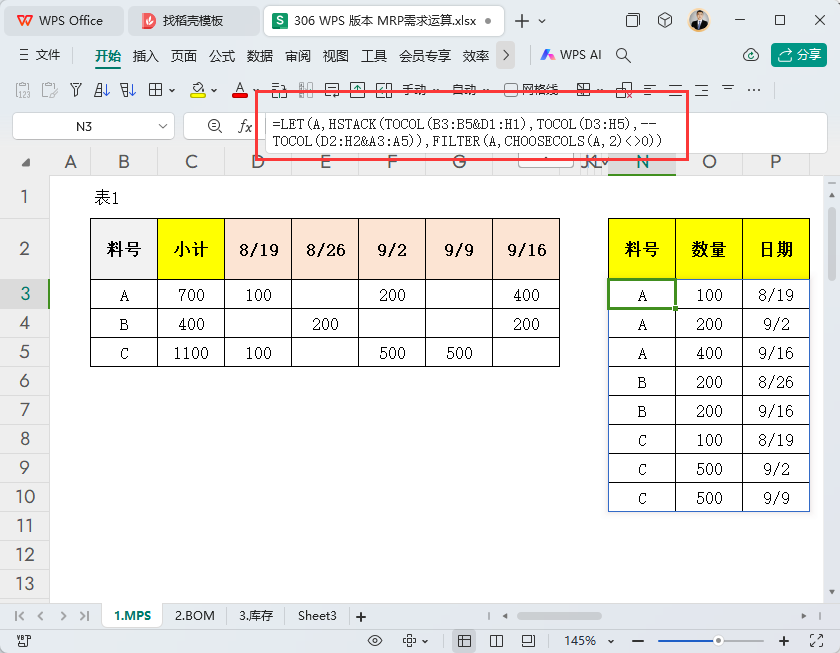The image size is (840, 653).
Task: Click the select-all corner triangle
Action: point(25,162)
